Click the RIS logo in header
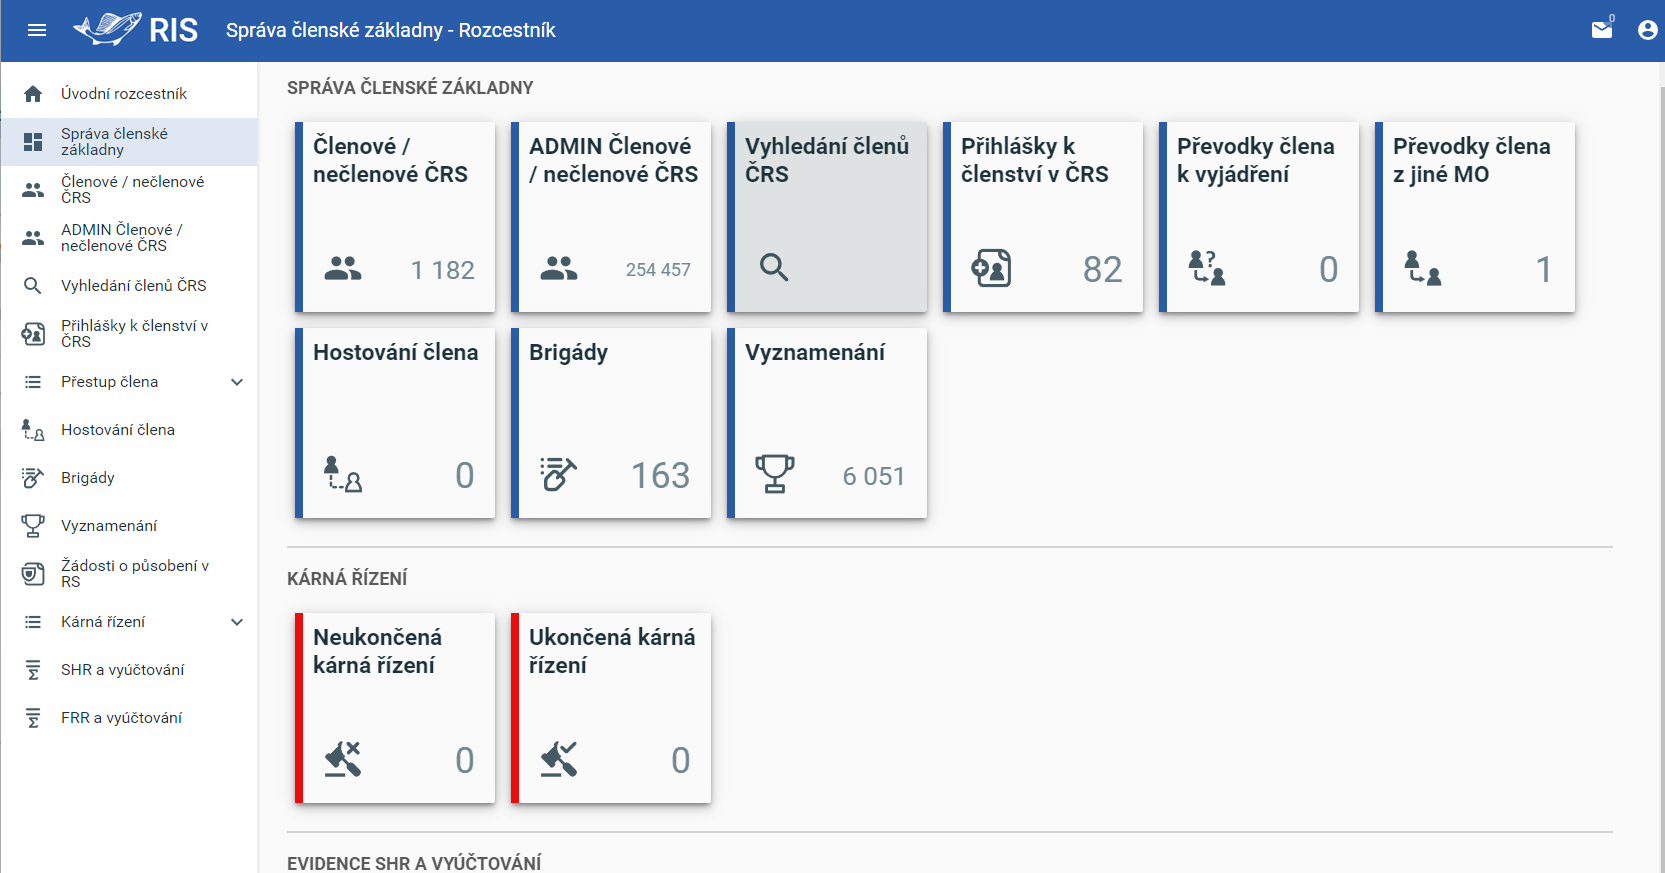 pyautogui.click(x=136, y=30)
